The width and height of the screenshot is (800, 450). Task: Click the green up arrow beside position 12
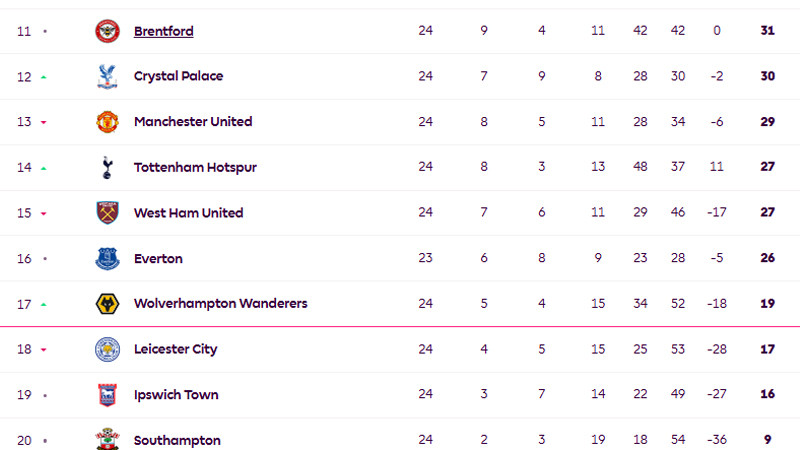coord(44,77)
